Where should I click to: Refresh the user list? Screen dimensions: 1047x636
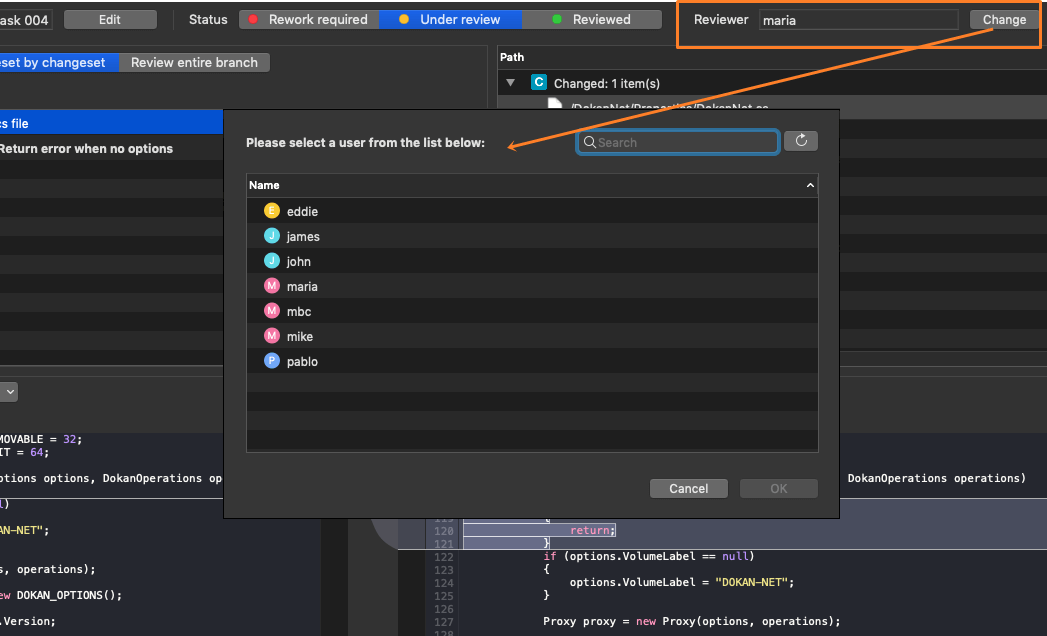coord(801,141)
